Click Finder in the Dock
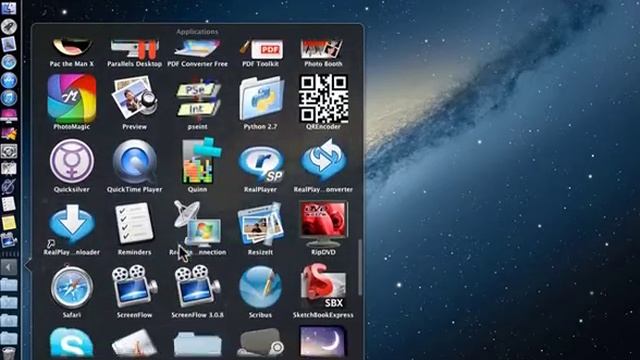Viewport: 640px width, 360px height. point(9,8)
